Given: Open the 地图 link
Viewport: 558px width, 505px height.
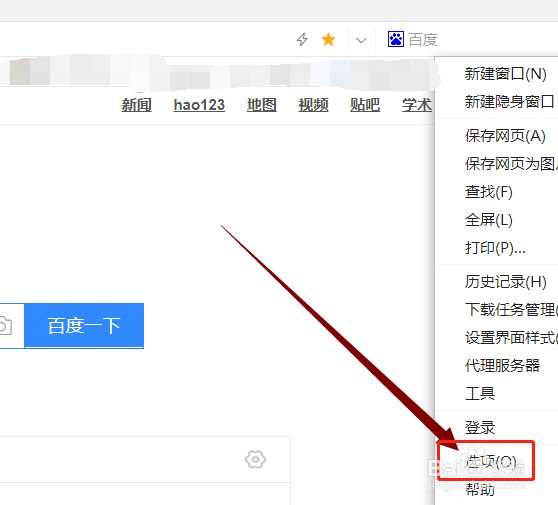Looking at the screenshot, I should pyautogui.click(x=262, y=105).
